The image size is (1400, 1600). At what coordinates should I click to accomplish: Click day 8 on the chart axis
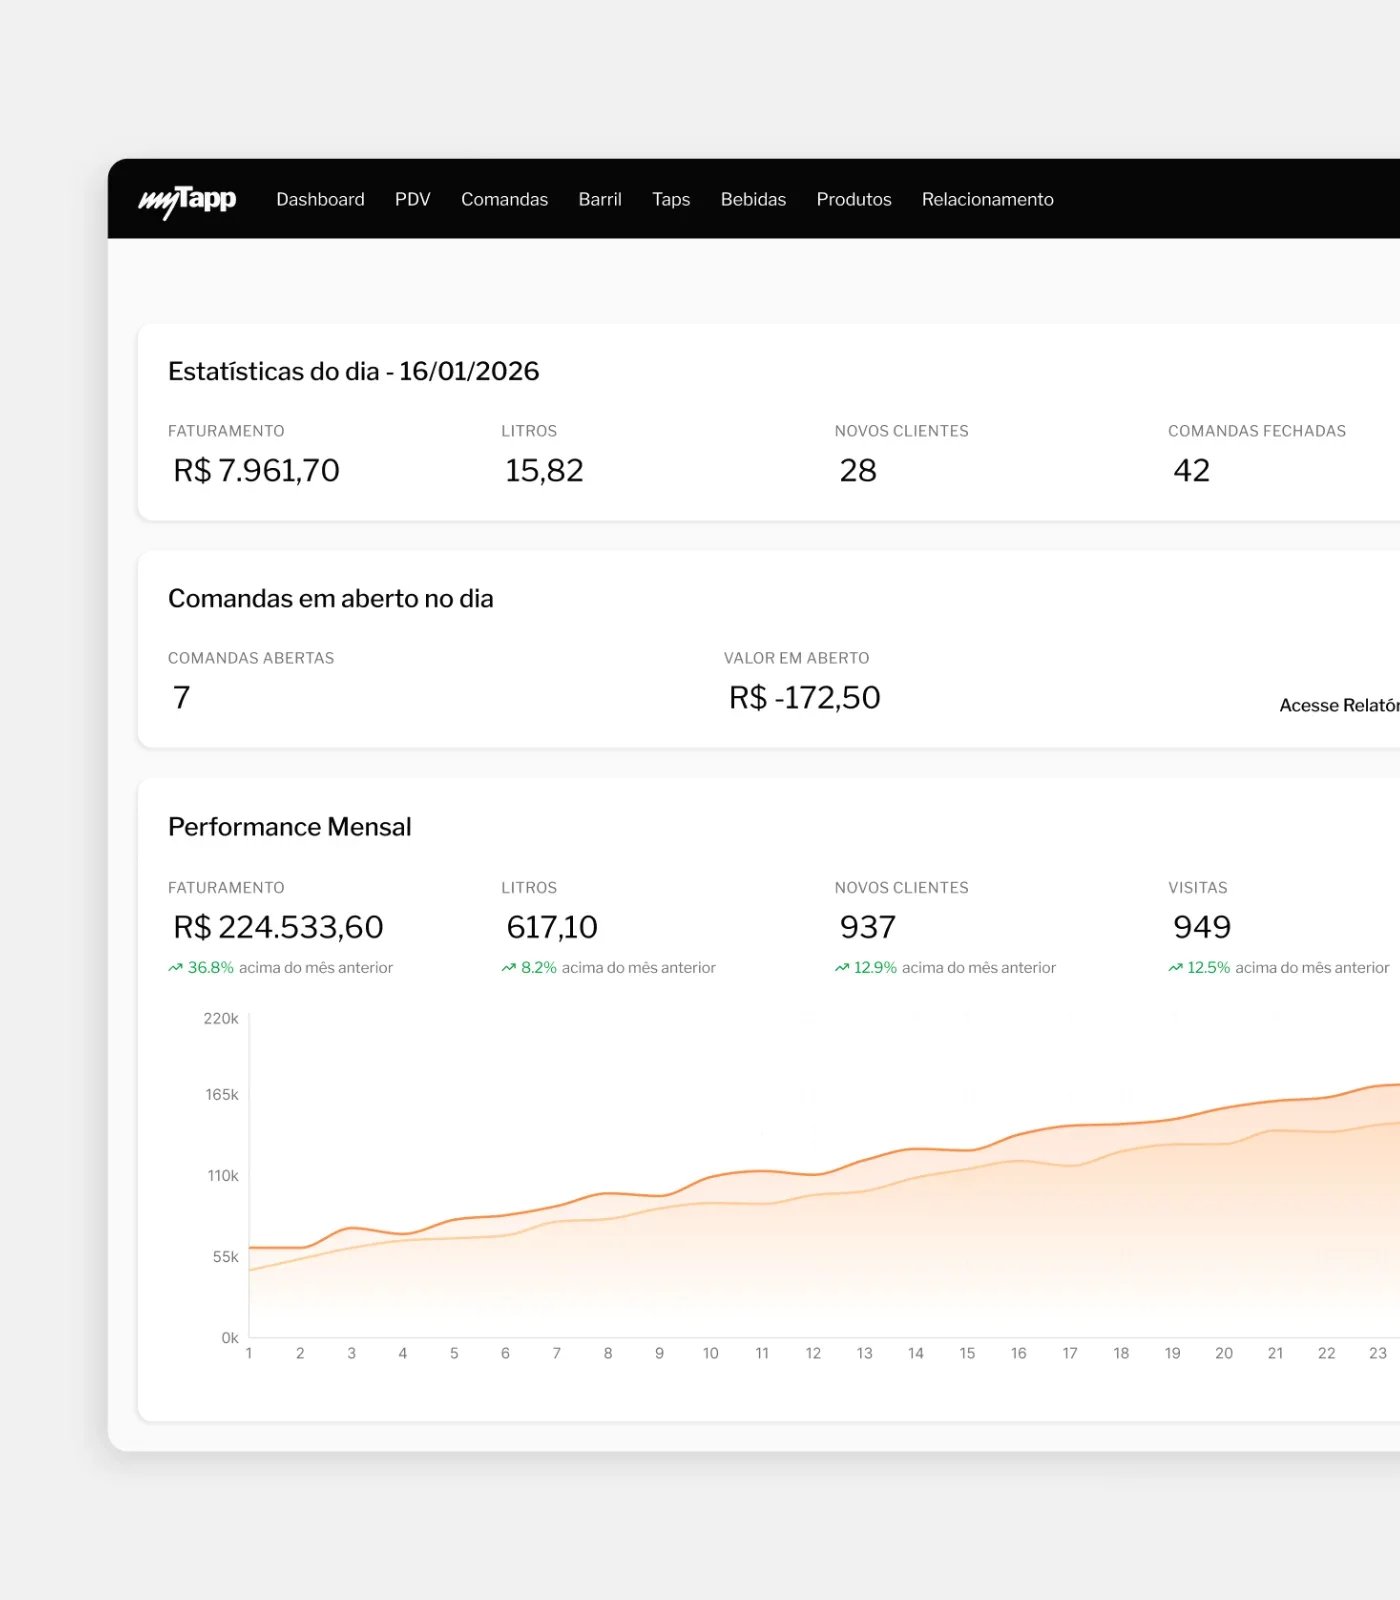click(608, 1353)
